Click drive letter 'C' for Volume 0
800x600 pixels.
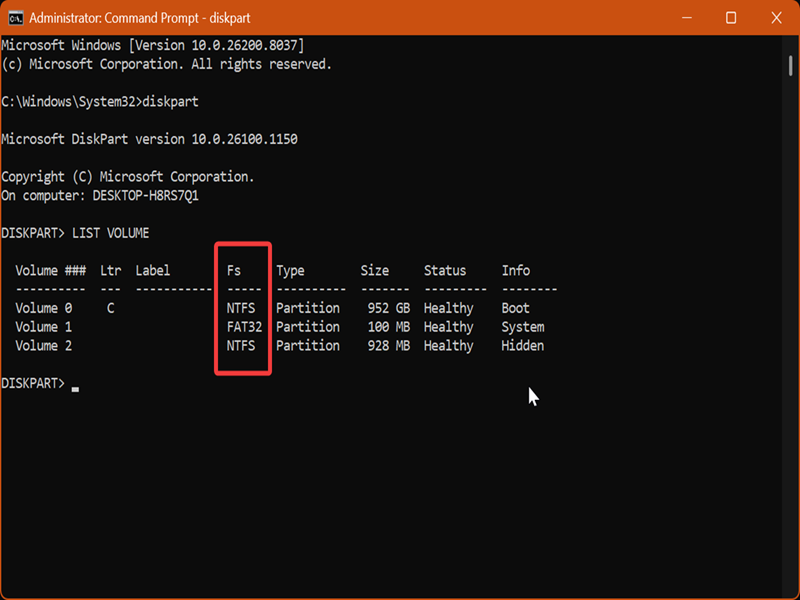[x=110, y=308]
